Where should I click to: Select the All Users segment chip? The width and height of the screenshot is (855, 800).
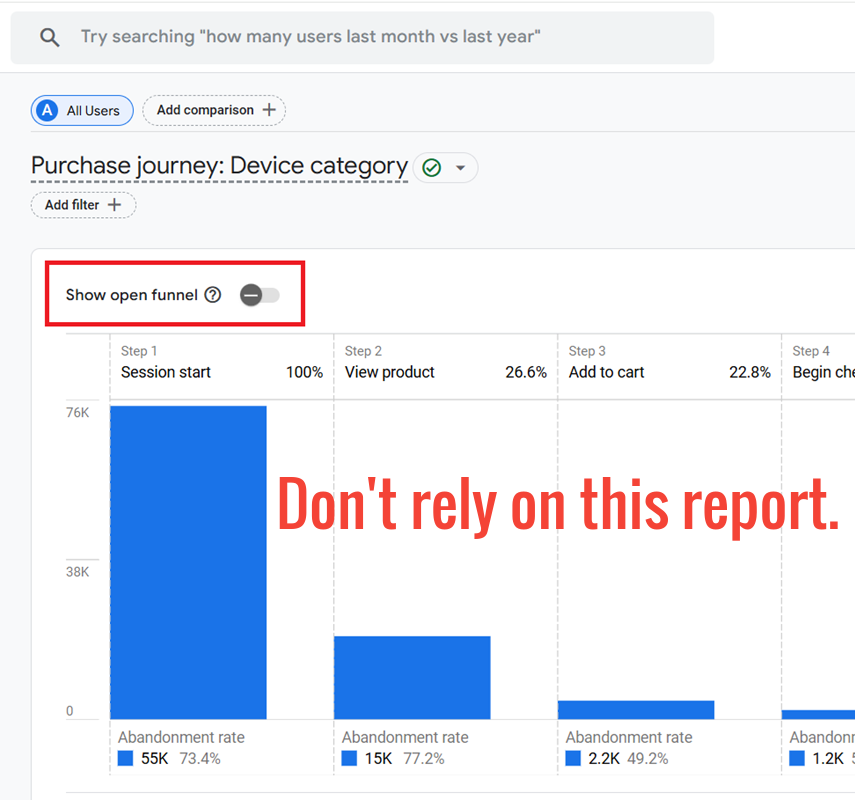tap(82, 110)
